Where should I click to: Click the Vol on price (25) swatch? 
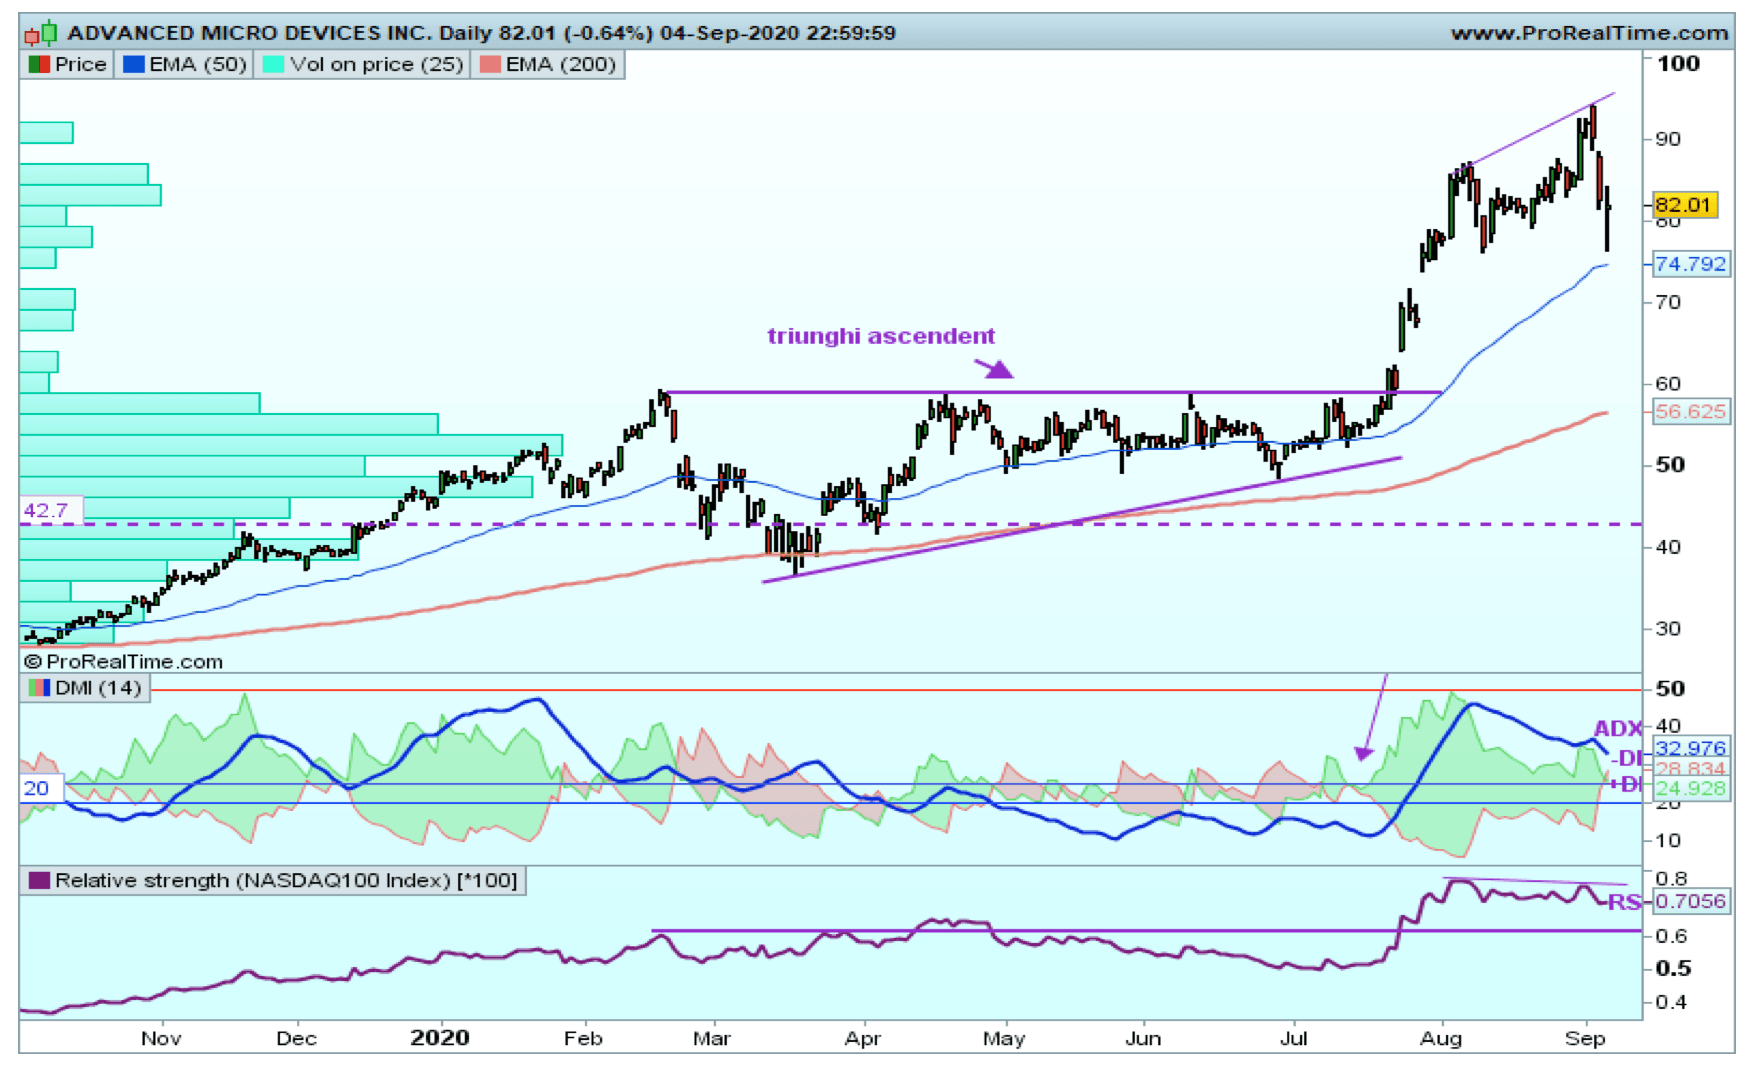point(273,65)
